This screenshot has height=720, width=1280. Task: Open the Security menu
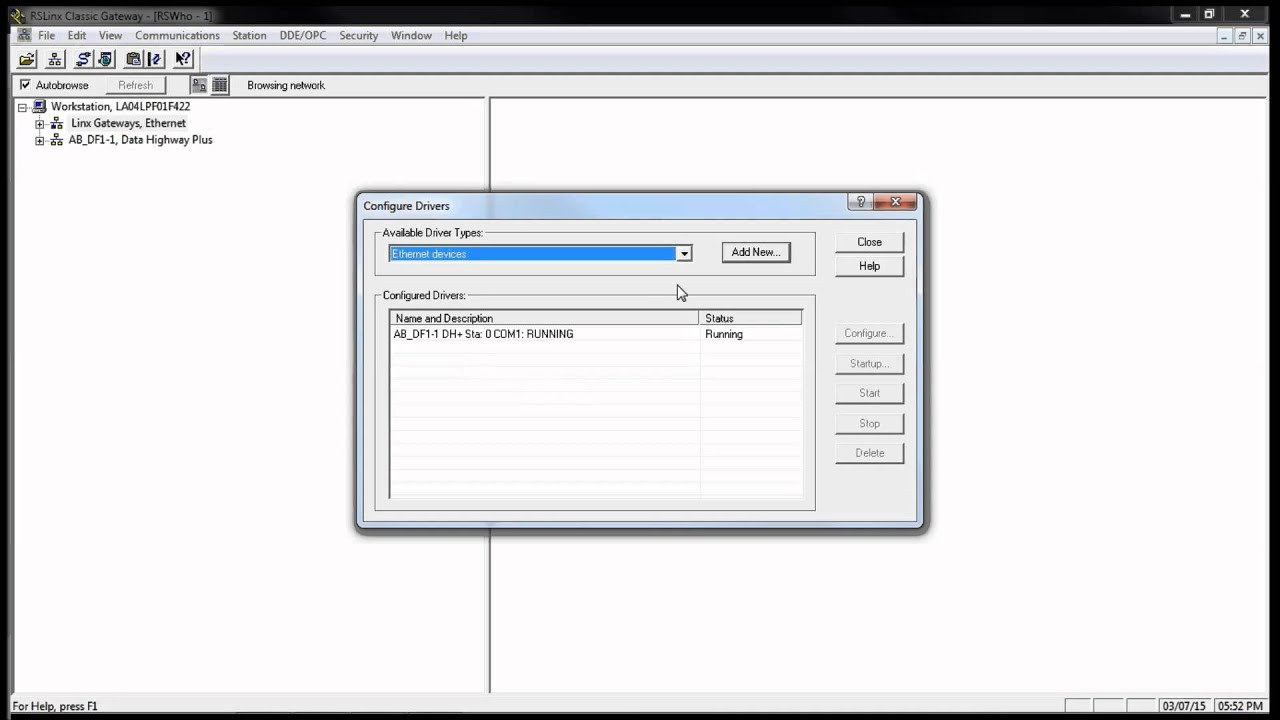click(358, 35)
